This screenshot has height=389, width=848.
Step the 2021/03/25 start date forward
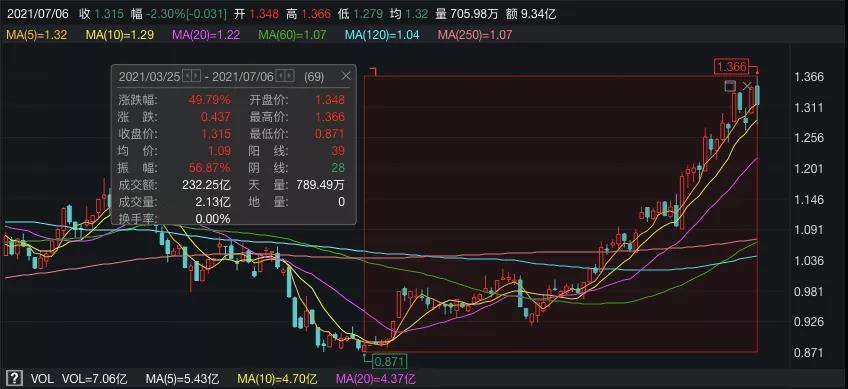195,76
